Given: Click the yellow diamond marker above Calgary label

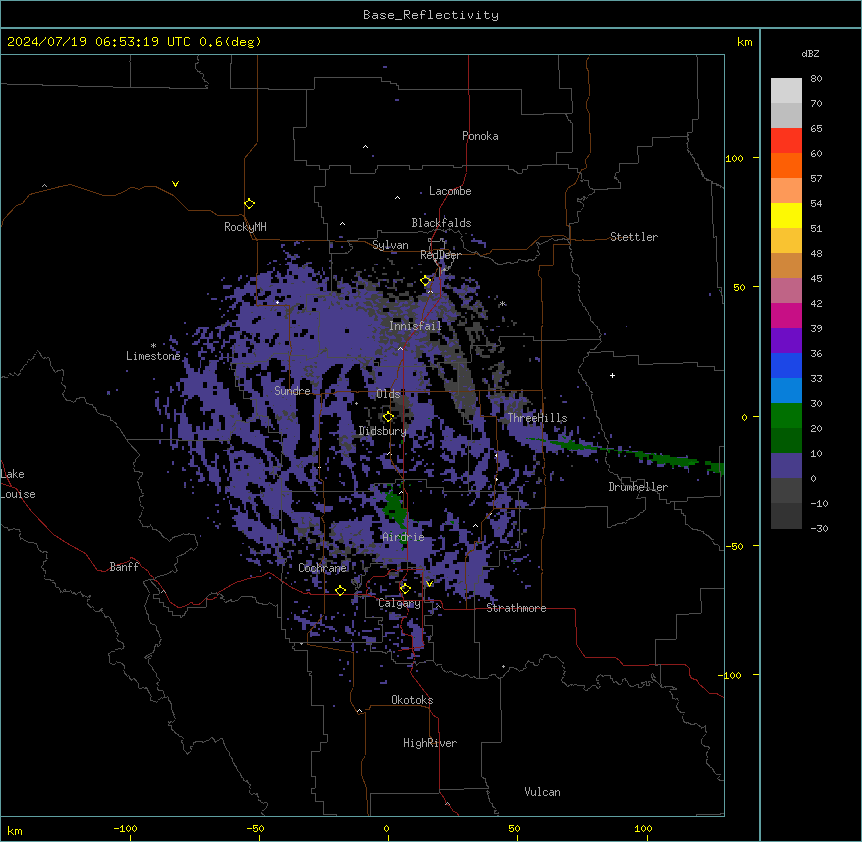Looking at the screenshot, I should pos(405,589).
